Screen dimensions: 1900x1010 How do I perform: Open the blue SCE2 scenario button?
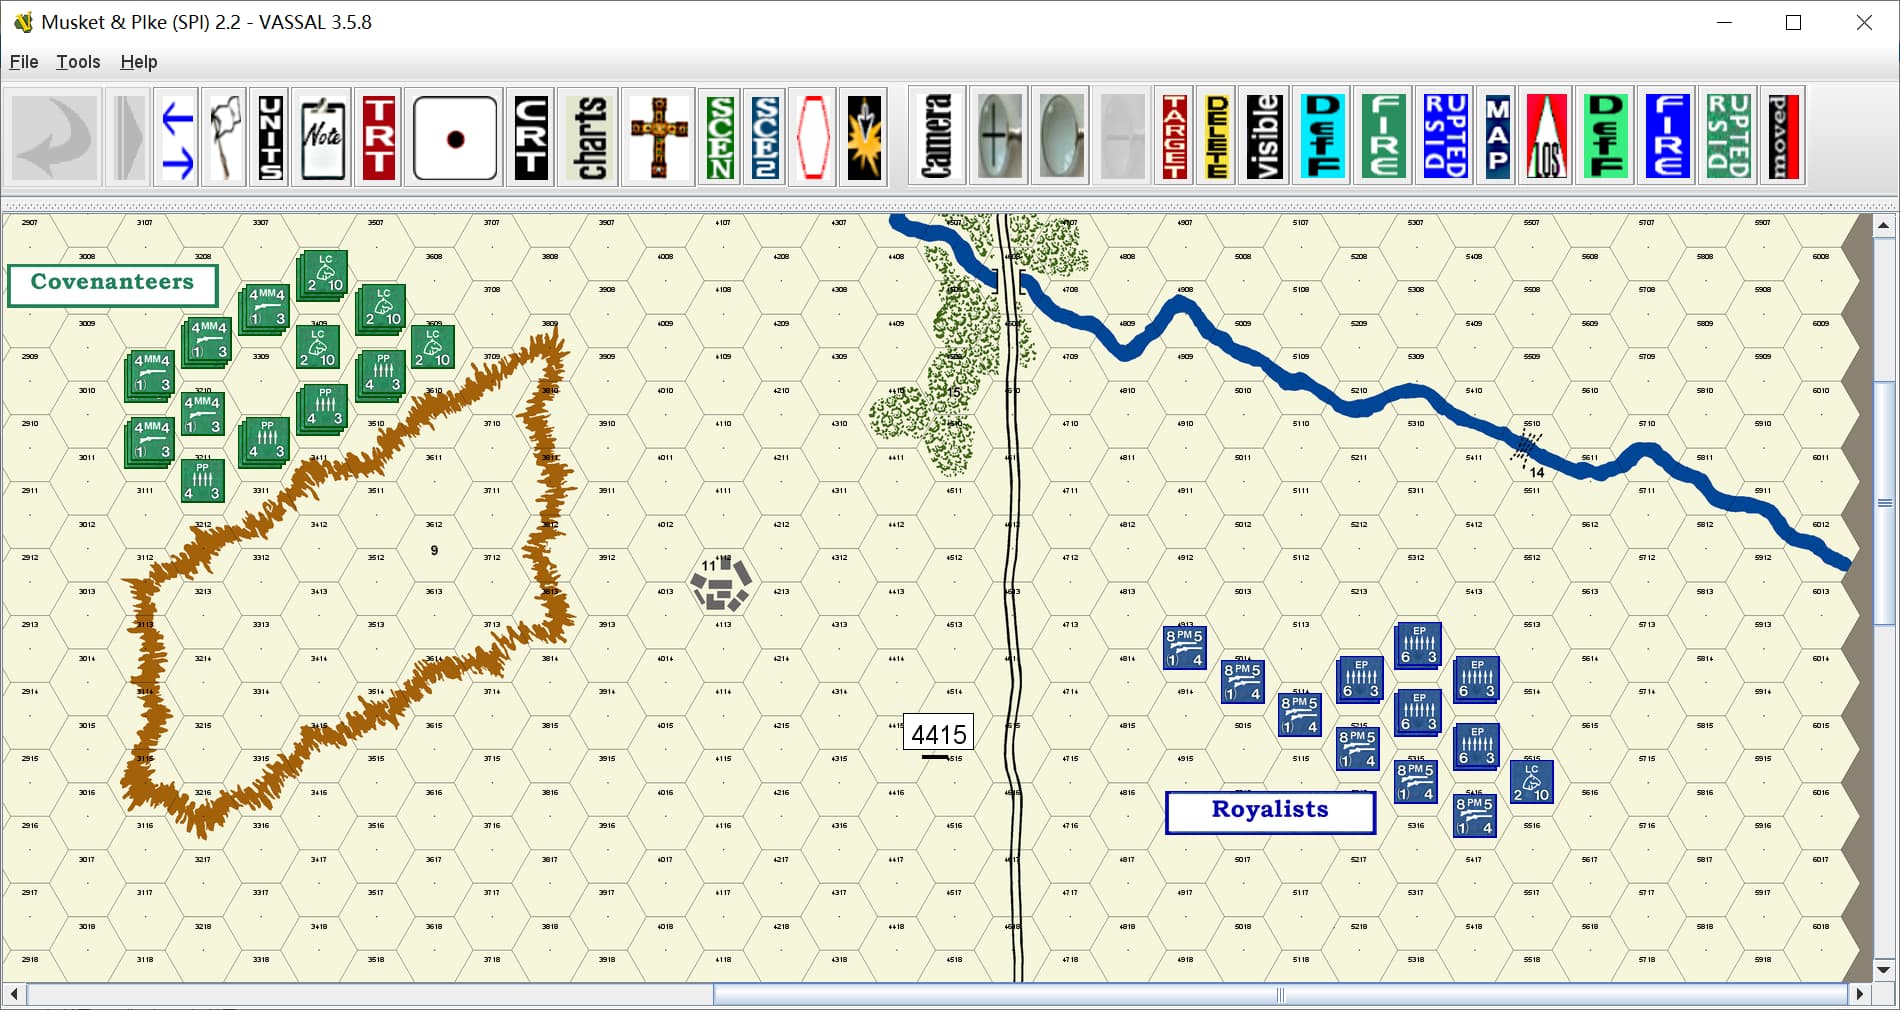point(765,137)
